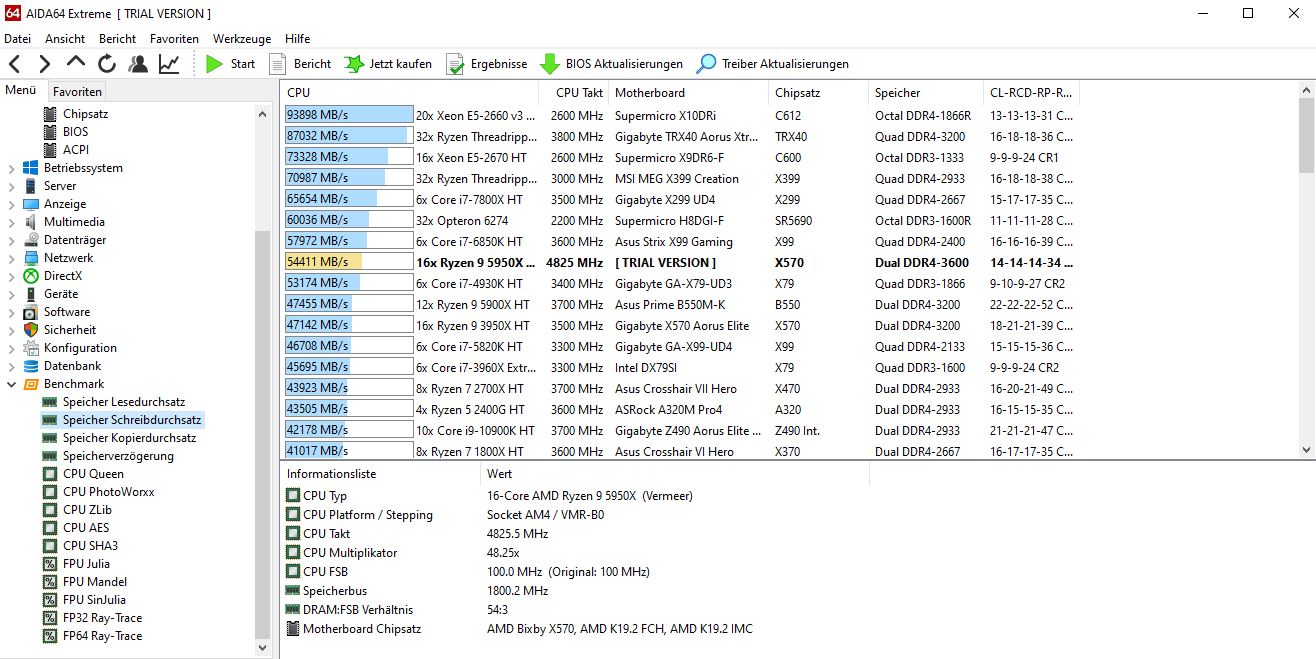This screenshot has width=1316, height=659.
Task: Switch to the Favoriten tab in sidebar
Action: [77, 91]
